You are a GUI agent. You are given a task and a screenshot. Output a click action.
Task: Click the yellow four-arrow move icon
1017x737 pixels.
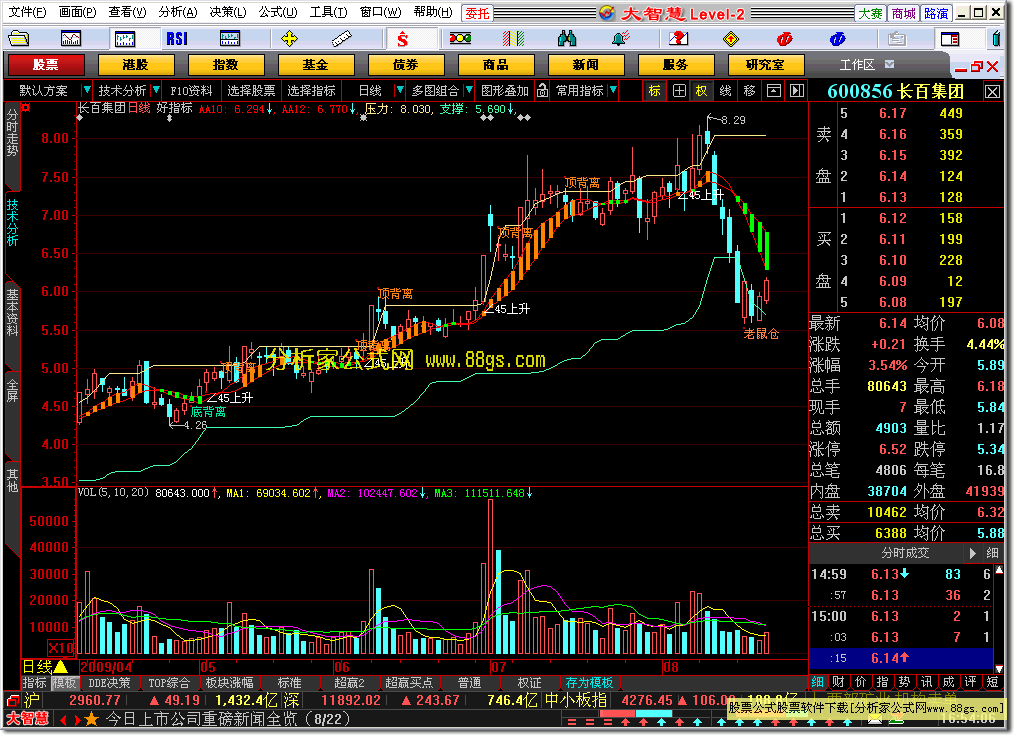pyautogui.click(x=289, y=39)
